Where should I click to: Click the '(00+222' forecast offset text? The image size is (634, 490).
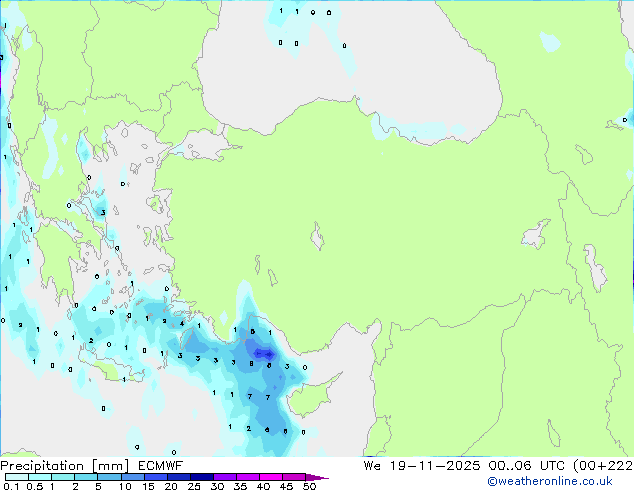click(603, 466)
